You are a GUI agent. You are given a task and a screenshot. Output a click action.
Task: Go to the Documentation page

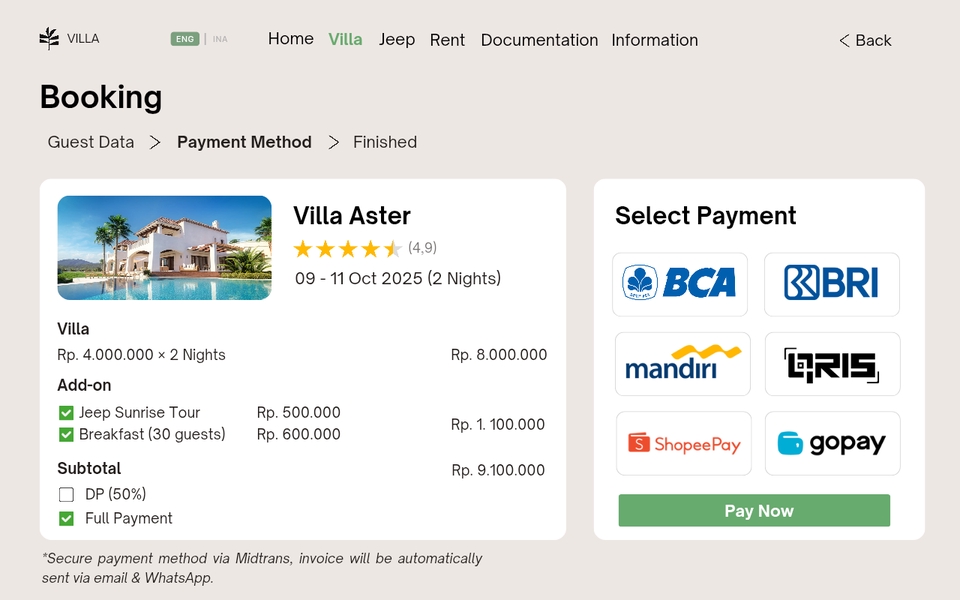(x=539, y=40)
